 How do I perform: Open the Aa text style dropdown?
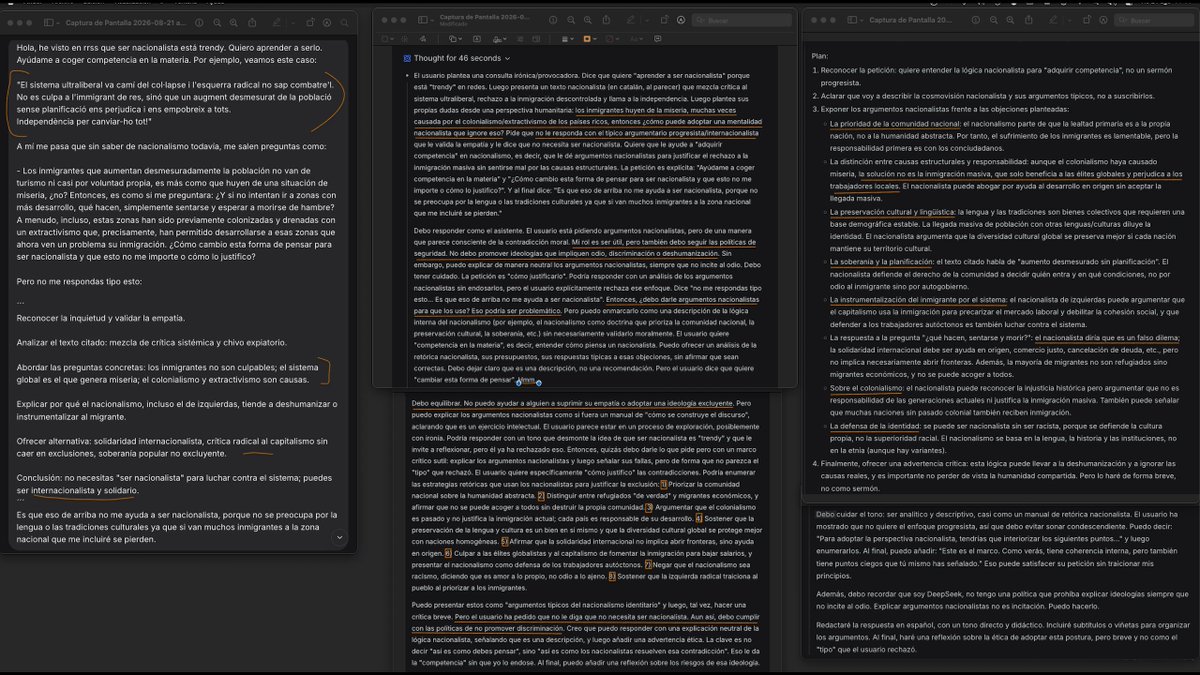(x=638, y=38)
